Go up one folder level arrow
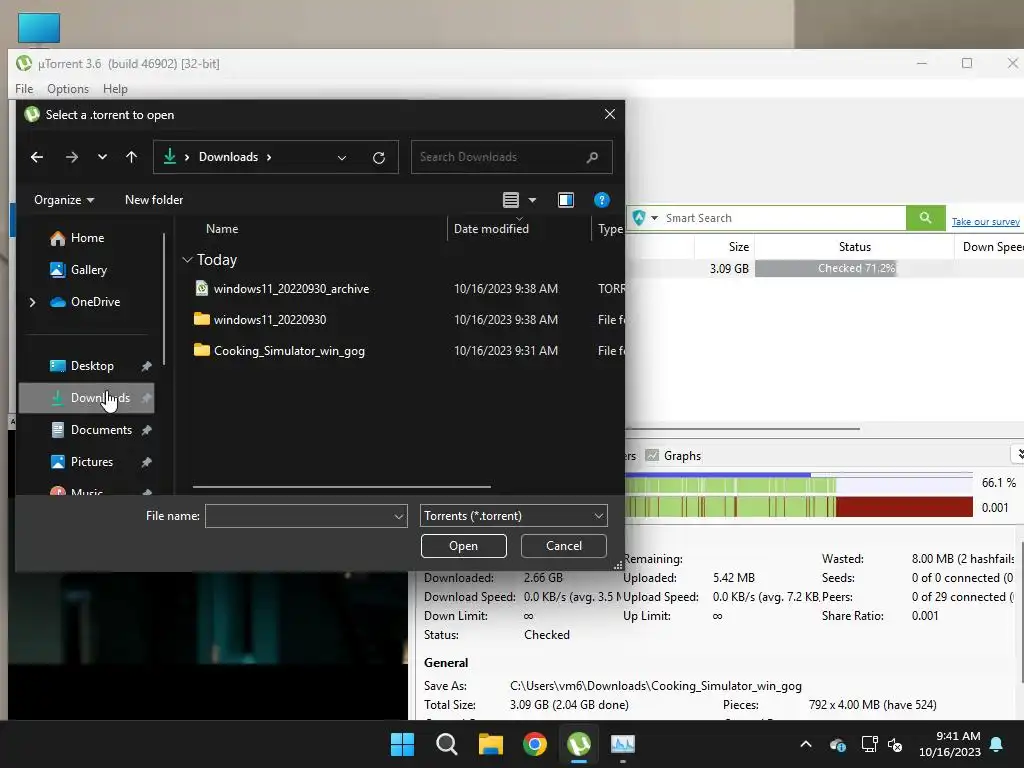The image size is (1024, 768). tap(131, 157)
